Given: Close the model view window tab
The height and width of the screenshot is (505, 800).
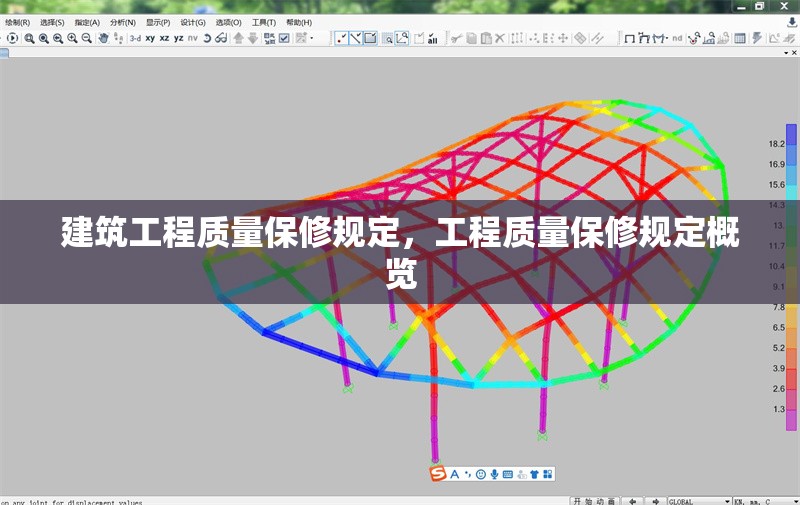Looking at the screenshot, I should (x=794, y=53).
